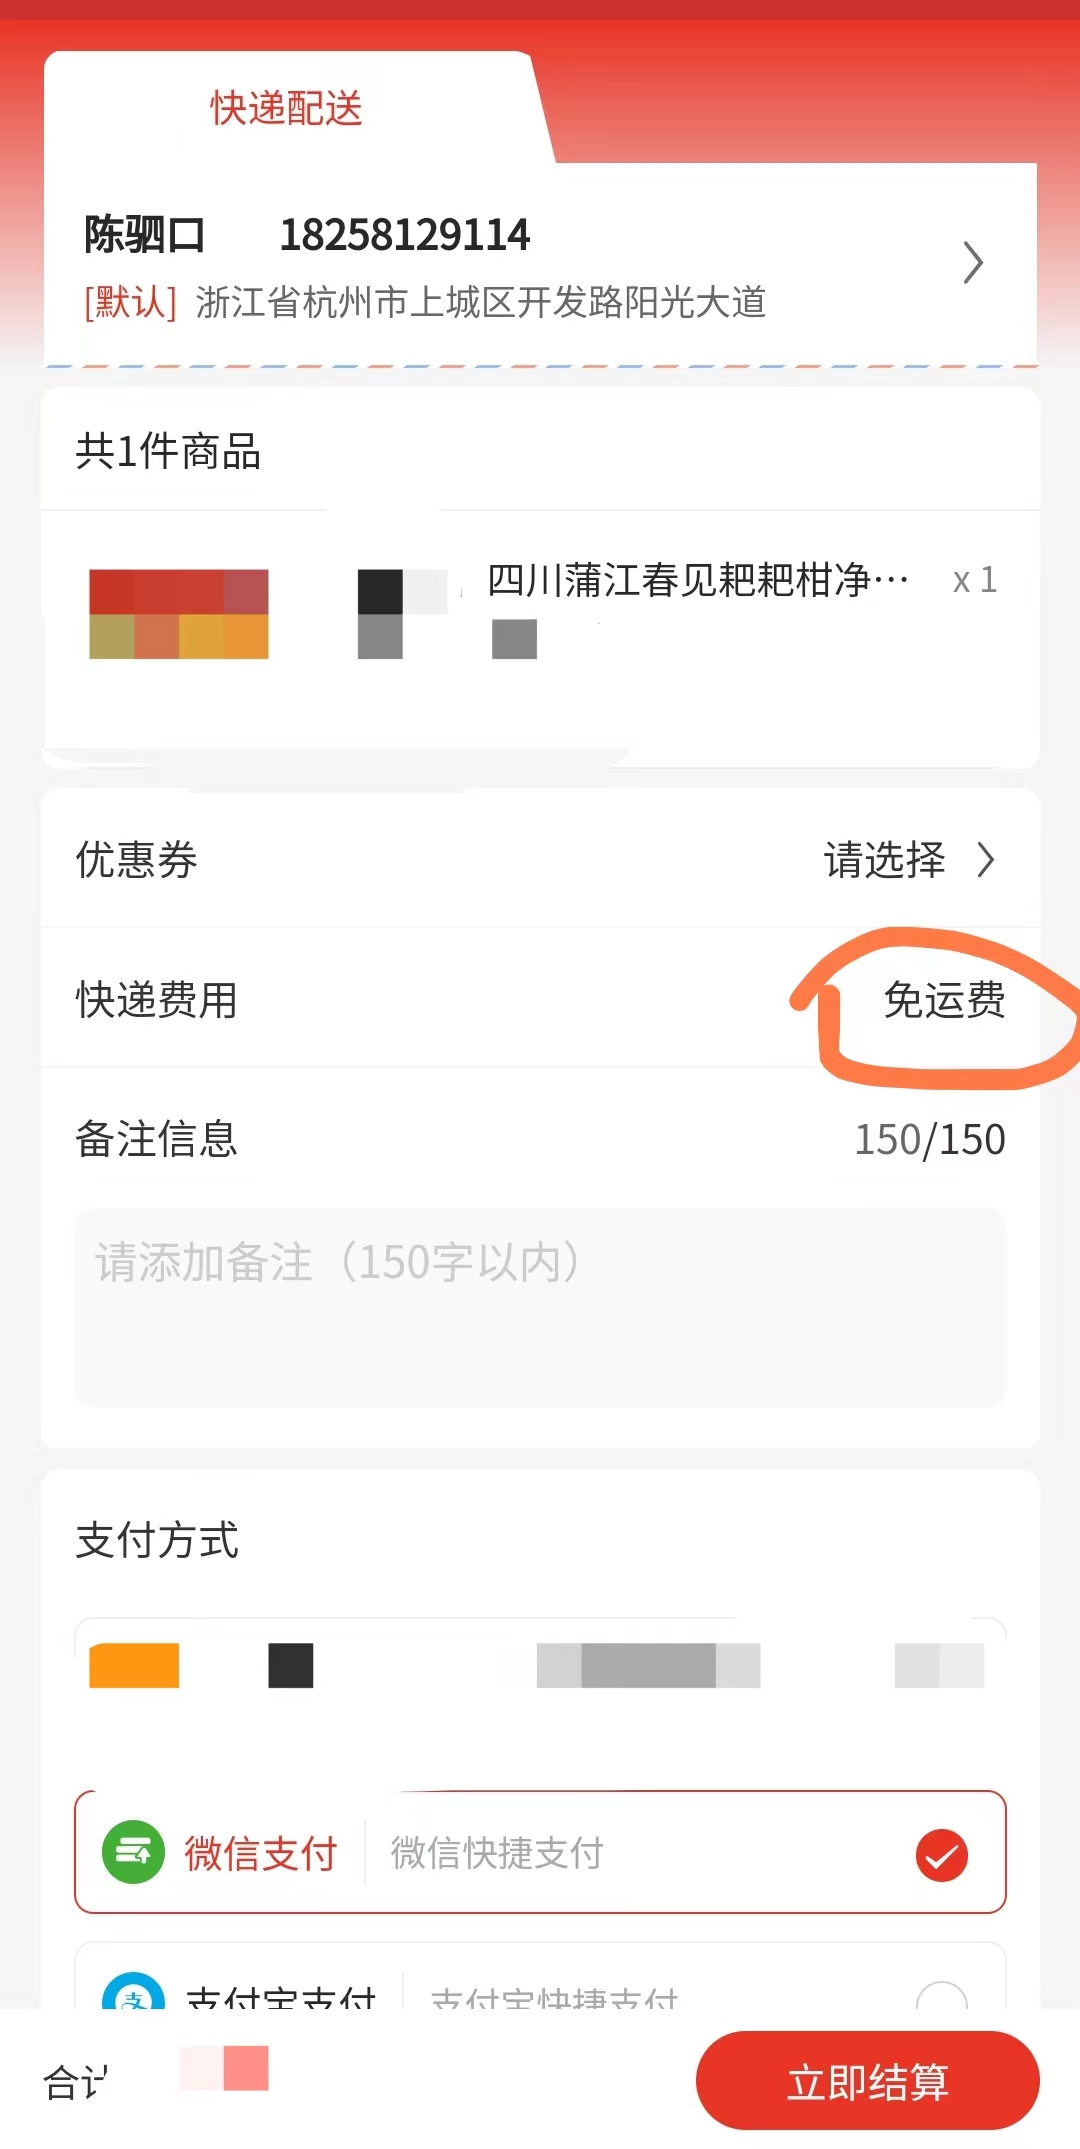Choose a coupon via 请选择
This screenshot has width=1080, height=2149.
pos(885,860)
